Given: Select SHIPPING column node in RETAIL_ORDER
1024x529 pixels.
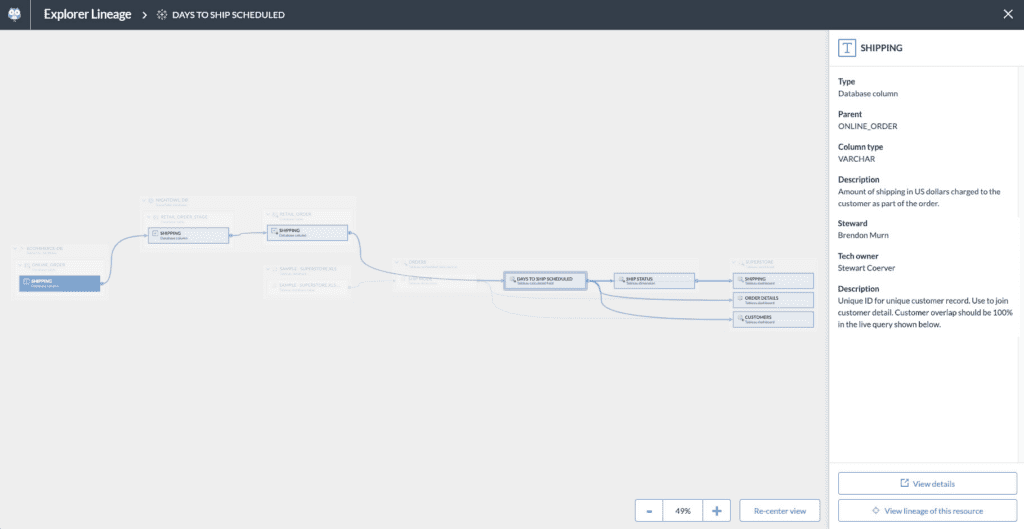Looking at the screenshot, I should coord(307,232).
